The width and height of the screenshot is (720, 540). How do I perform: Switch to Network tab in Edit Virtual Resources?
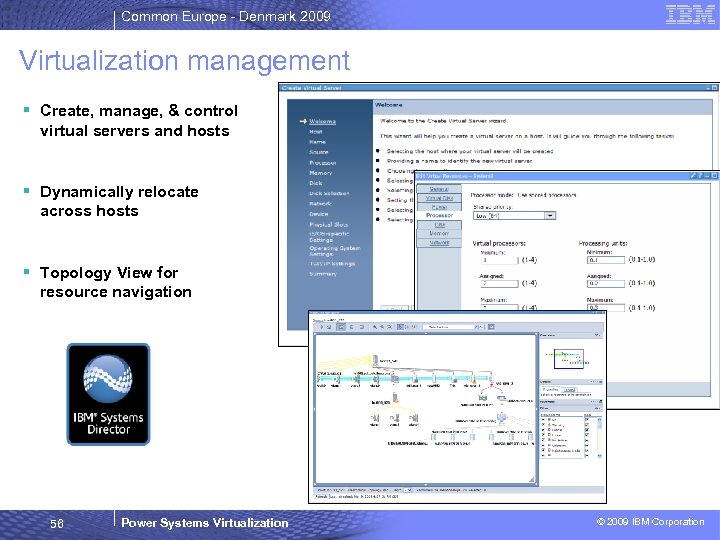pos(439,243)
